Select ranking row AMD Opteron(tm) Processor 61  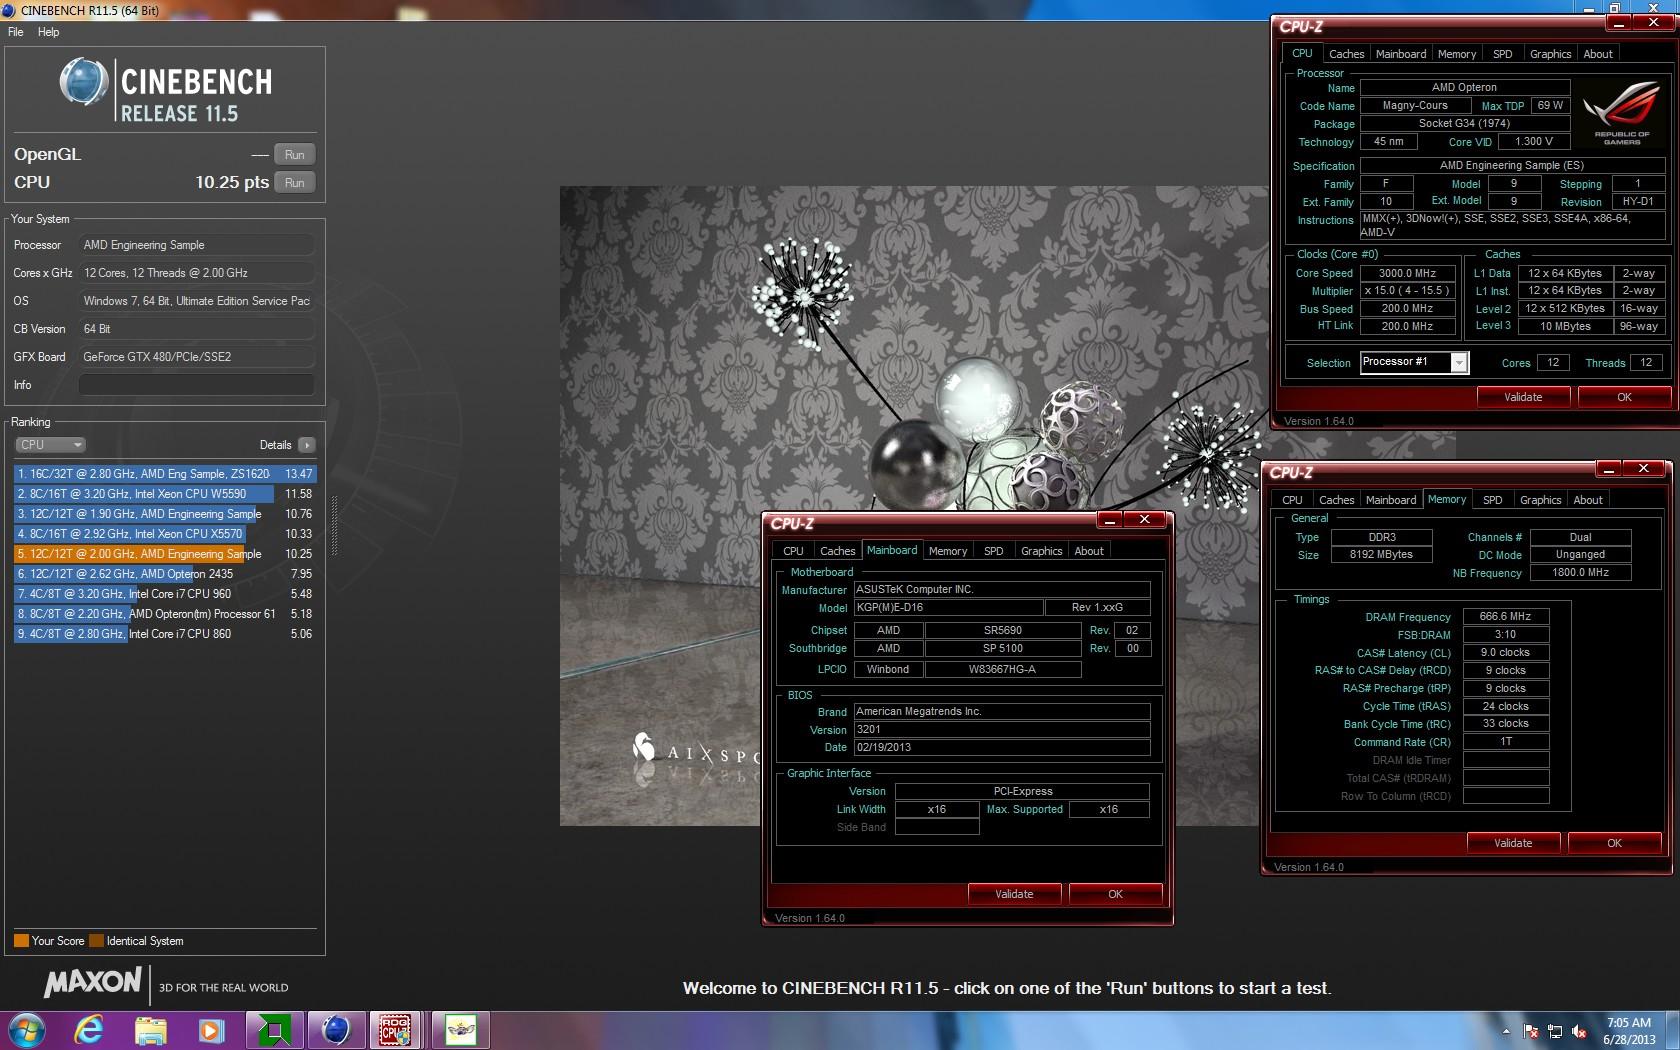tap(165, 614)
